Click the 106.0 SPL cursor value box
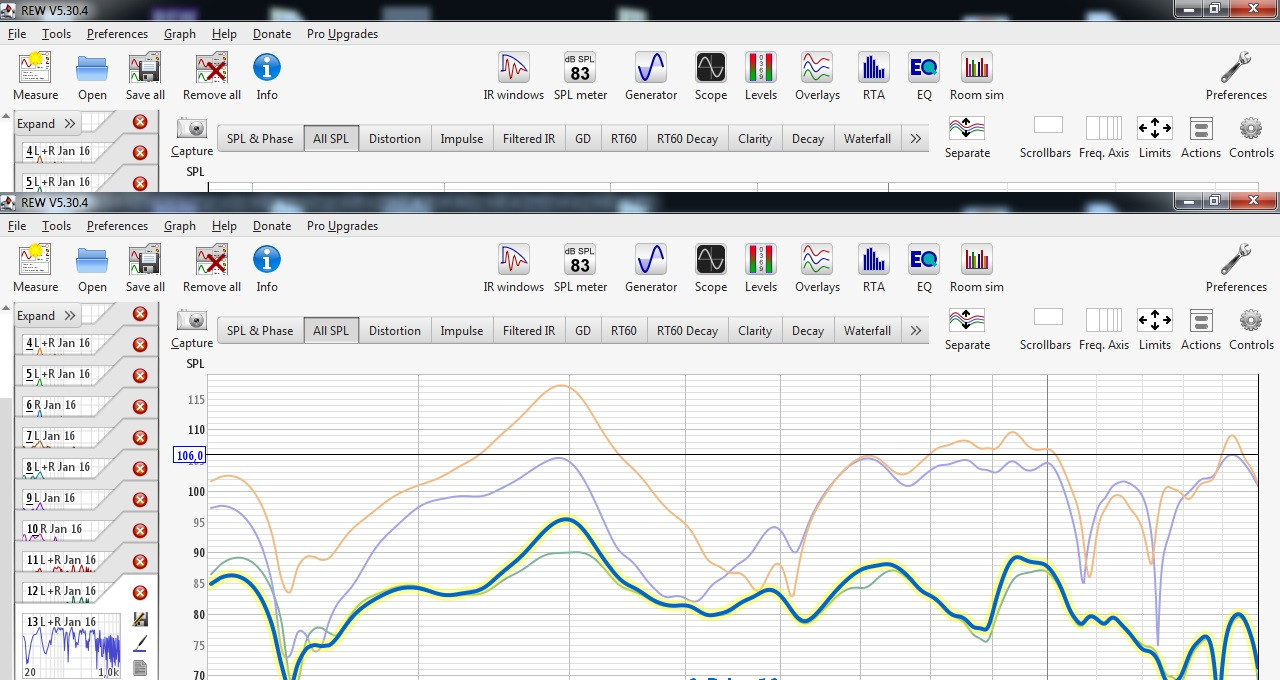This screenshot has width=1280, height=680. (190, 456)
